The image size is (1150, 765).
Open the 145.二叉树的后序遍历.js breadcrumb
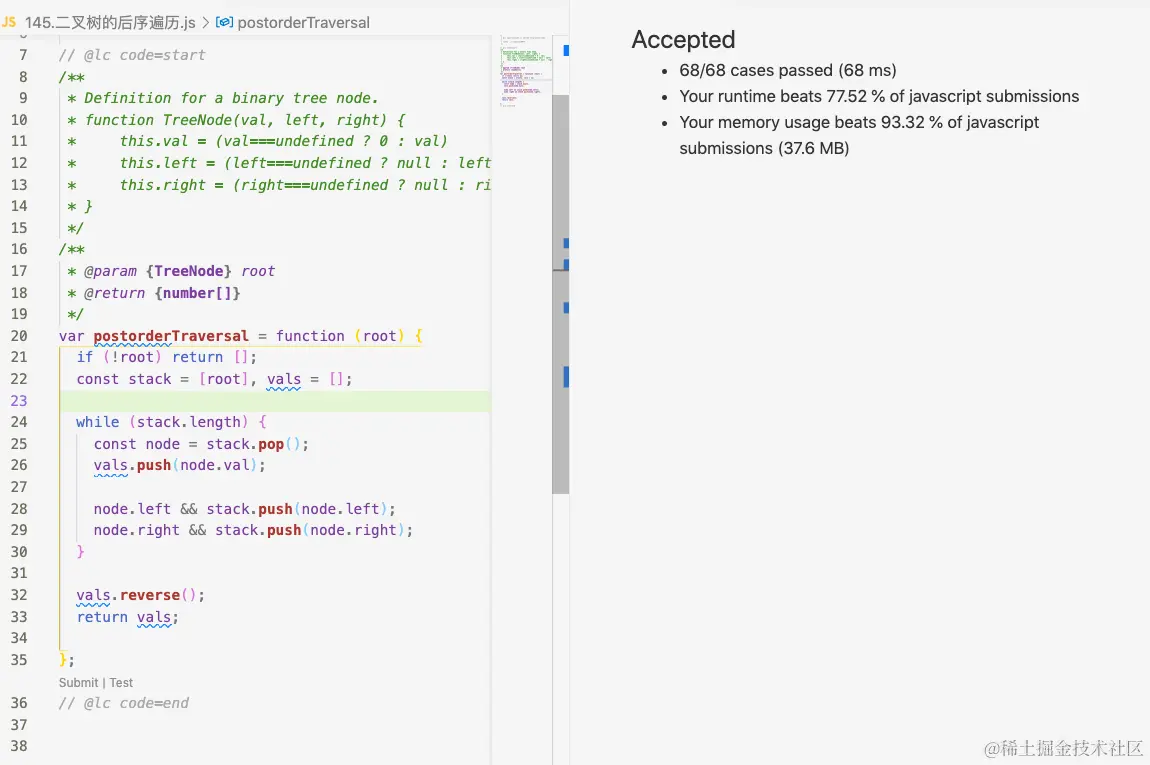pos(110,23)
